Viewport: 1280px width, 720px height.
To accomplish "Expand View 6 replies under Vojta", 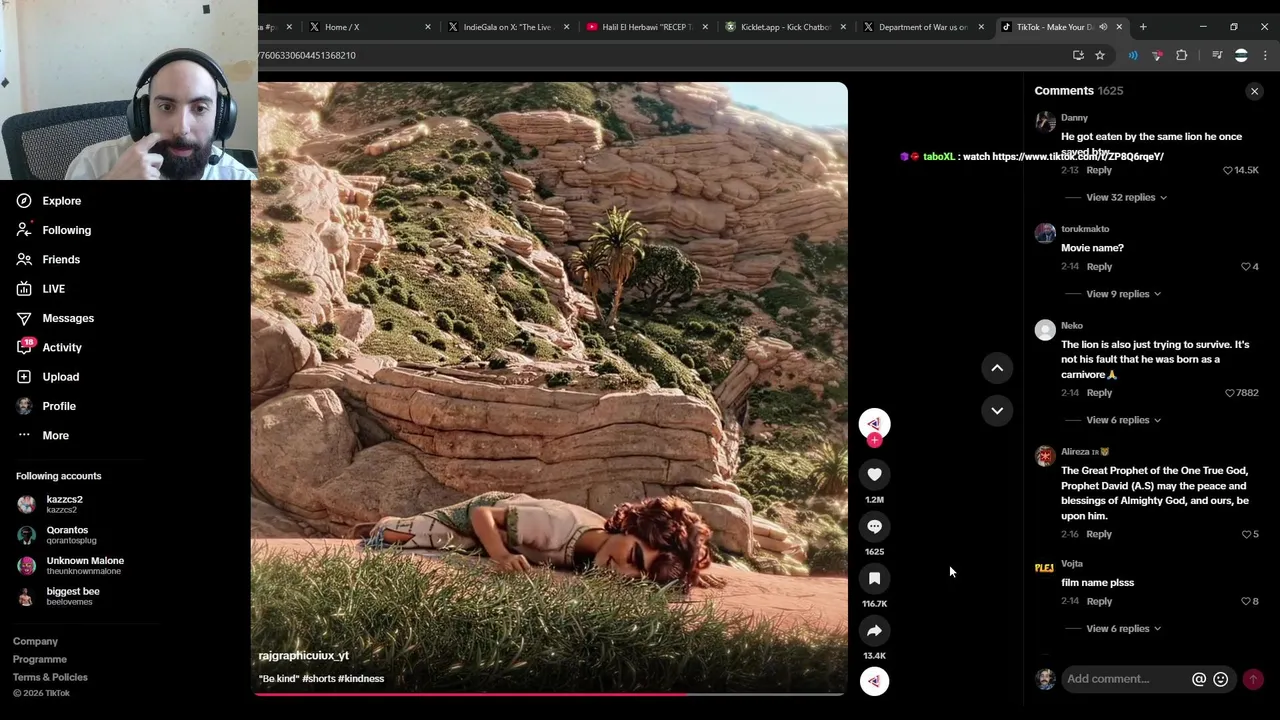I will pyautogui.click(x=1124, y=629).
